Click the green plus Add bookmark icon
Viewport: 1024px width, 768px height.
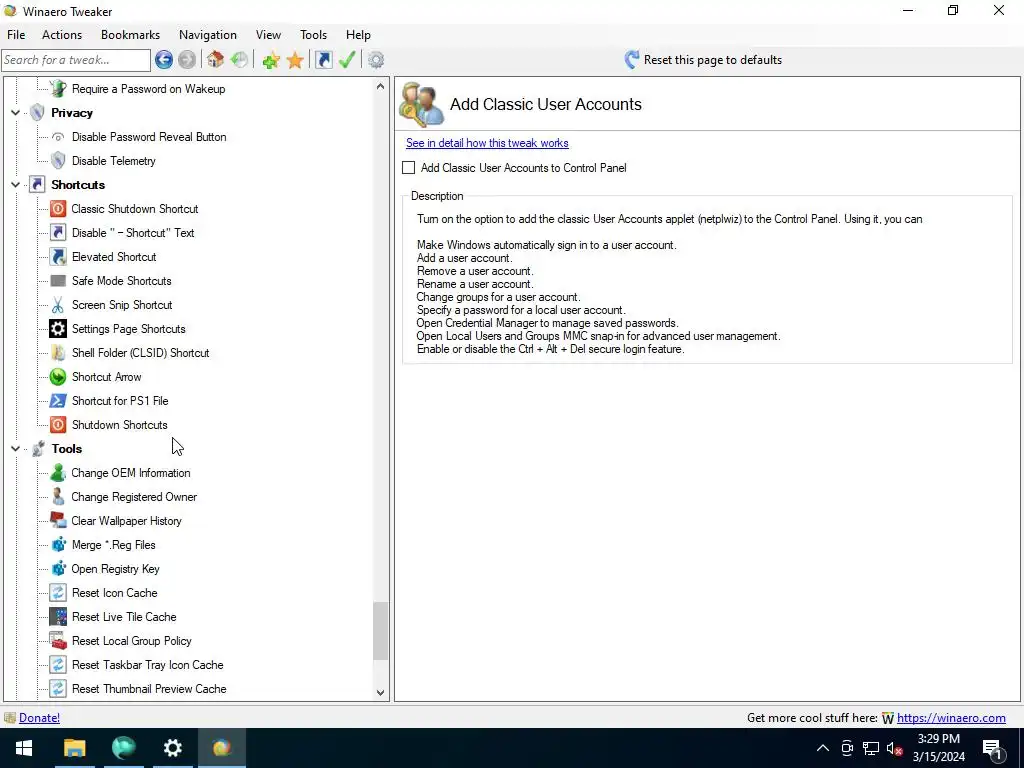click(270, 60)
